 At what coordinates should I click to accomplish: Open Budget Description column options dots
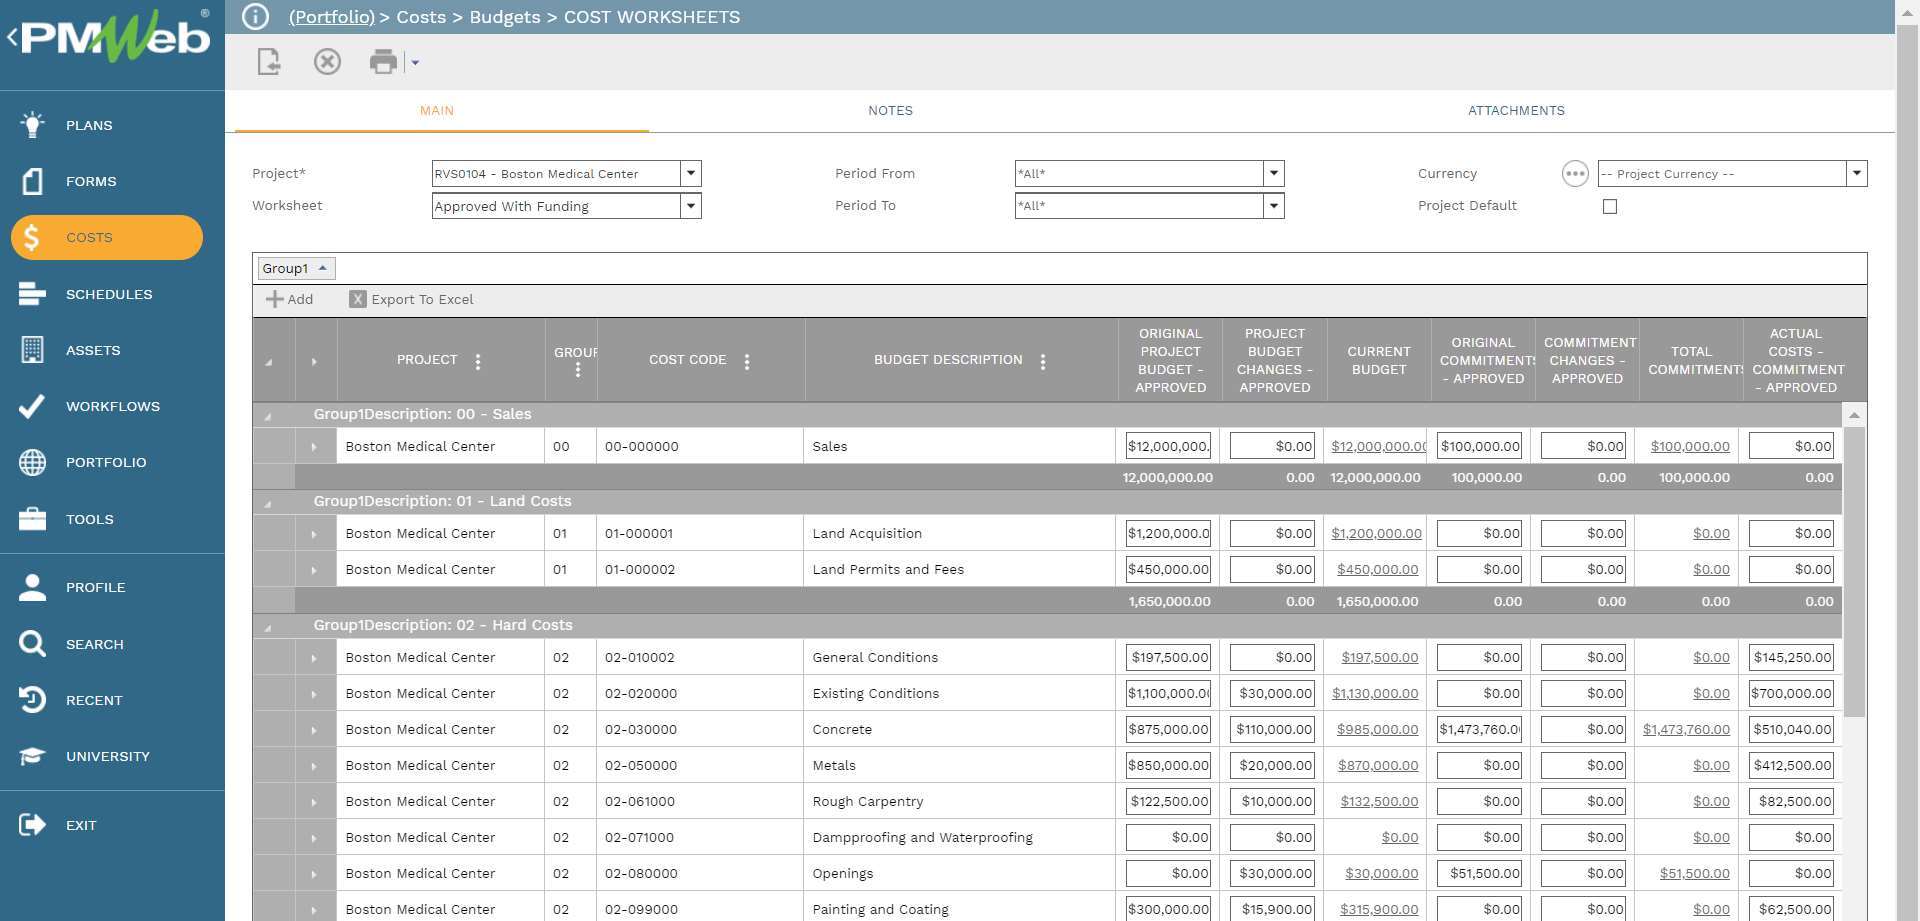click(x=1043, y=362)
